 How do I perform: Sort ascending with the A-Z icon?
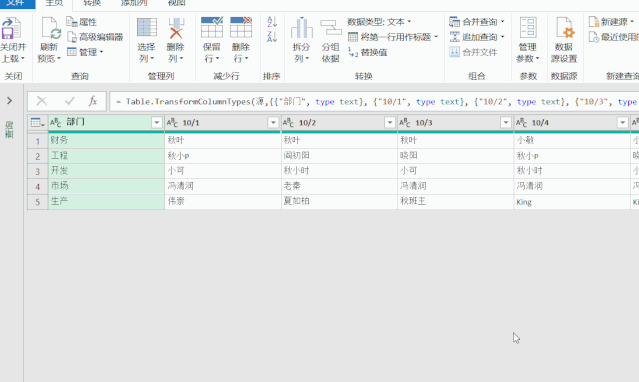272,21
